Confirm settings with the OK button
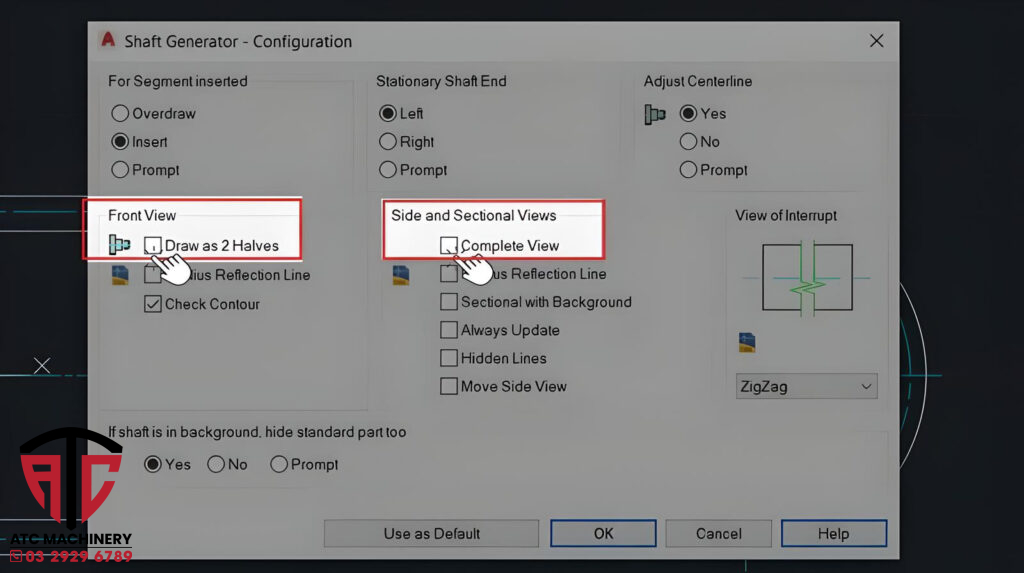 click(x=603, y=534)
